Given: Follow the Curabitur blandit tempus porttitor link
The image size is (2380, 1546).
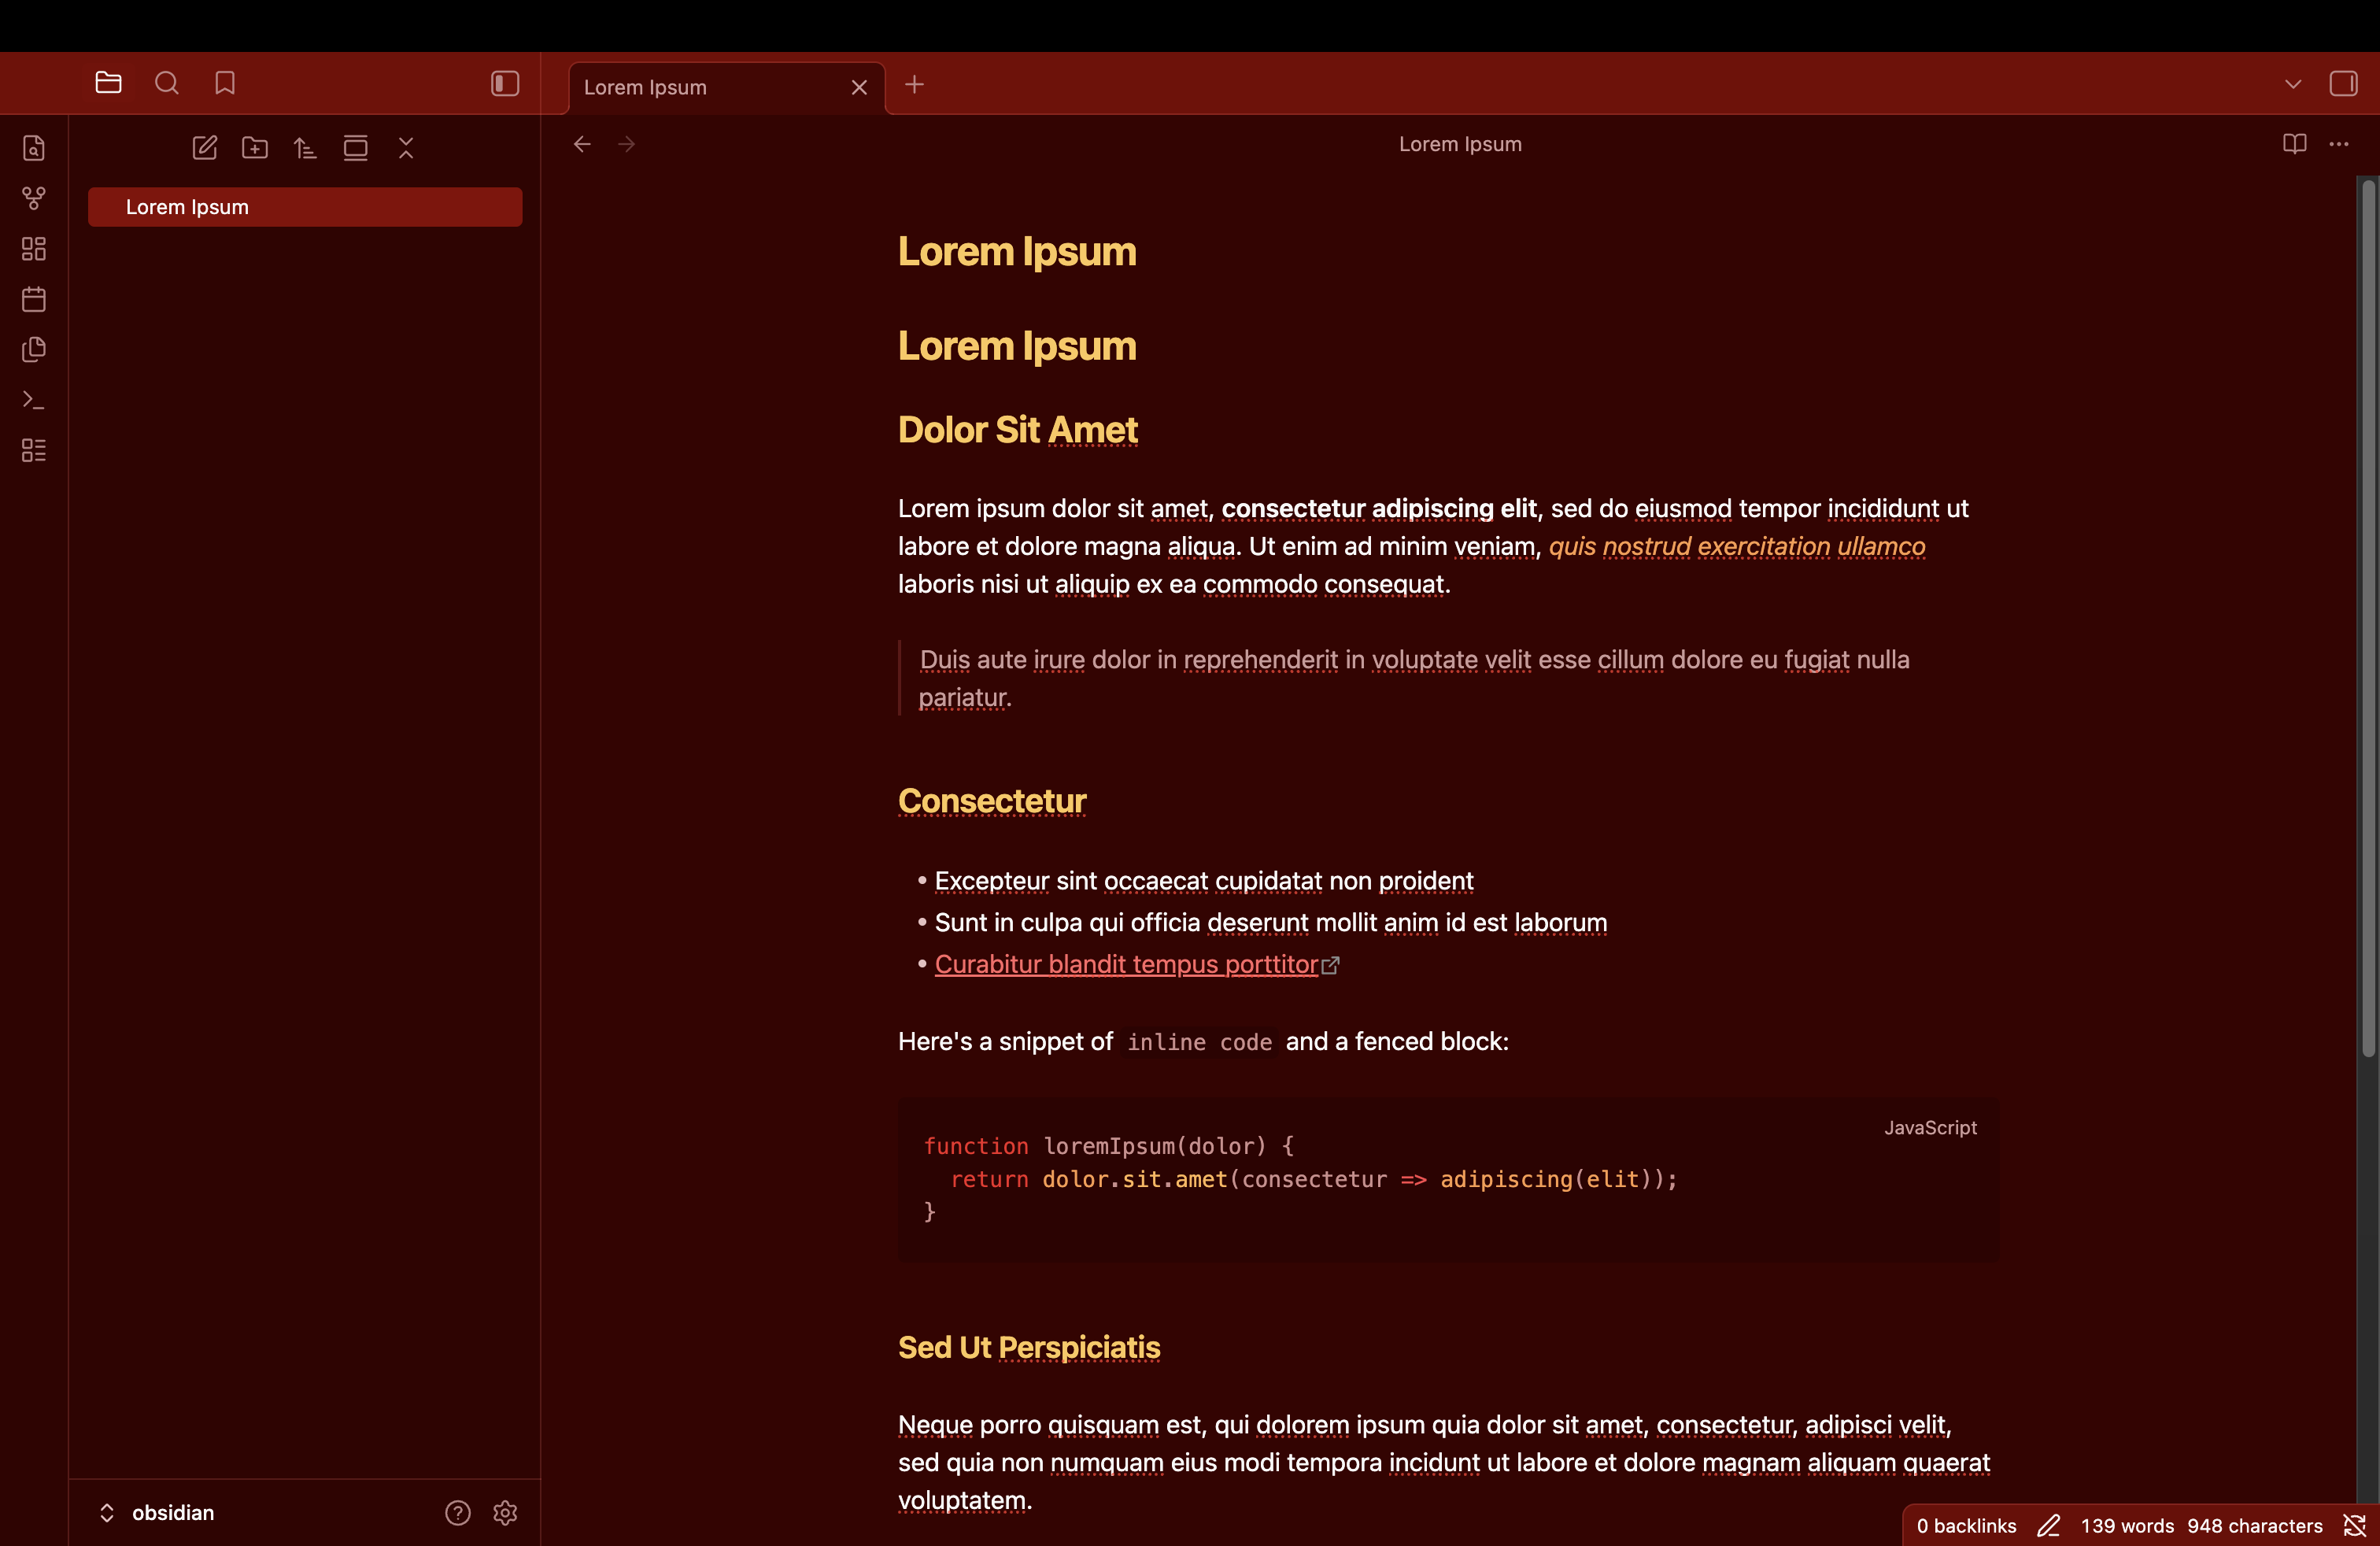Looking at the screenshot, I should (x=1126, y=964).
